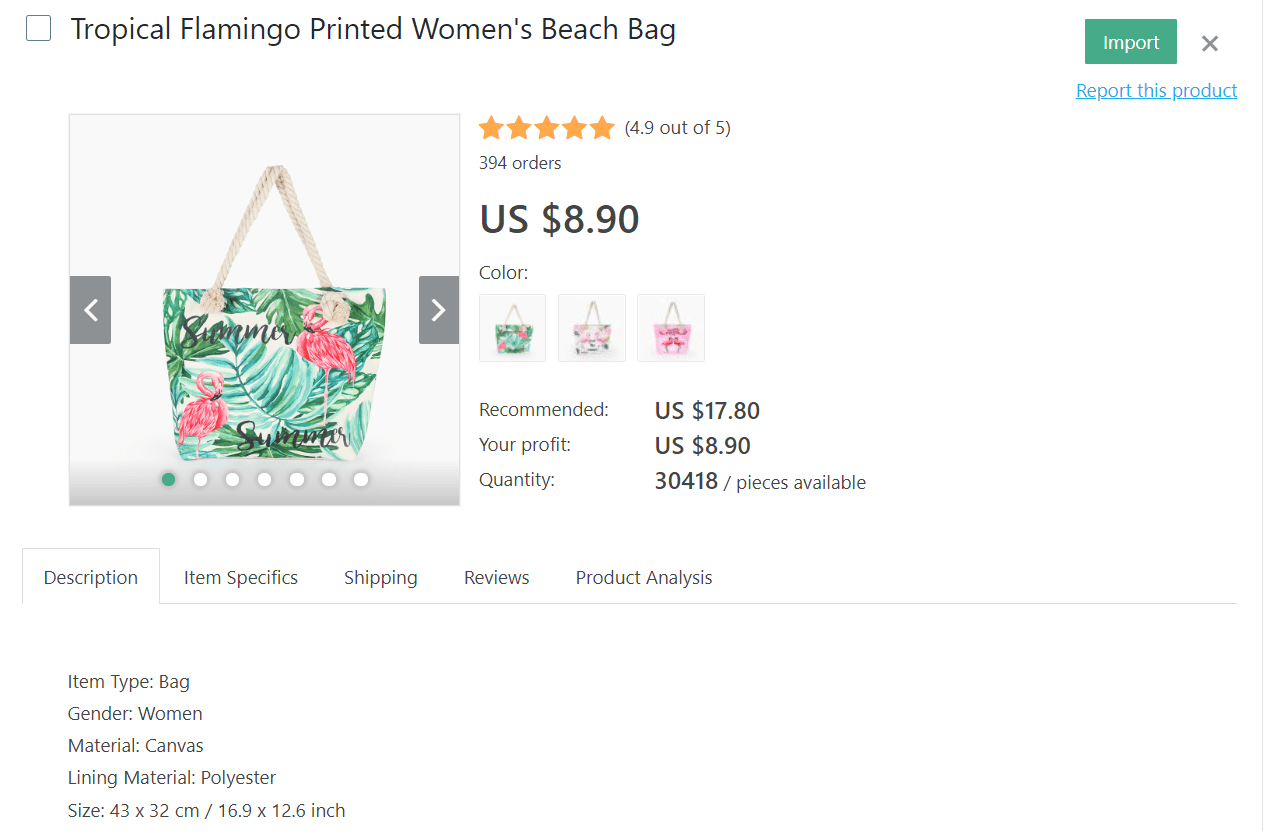
Task: Open the Product Analysis tab
Action: 643,577
